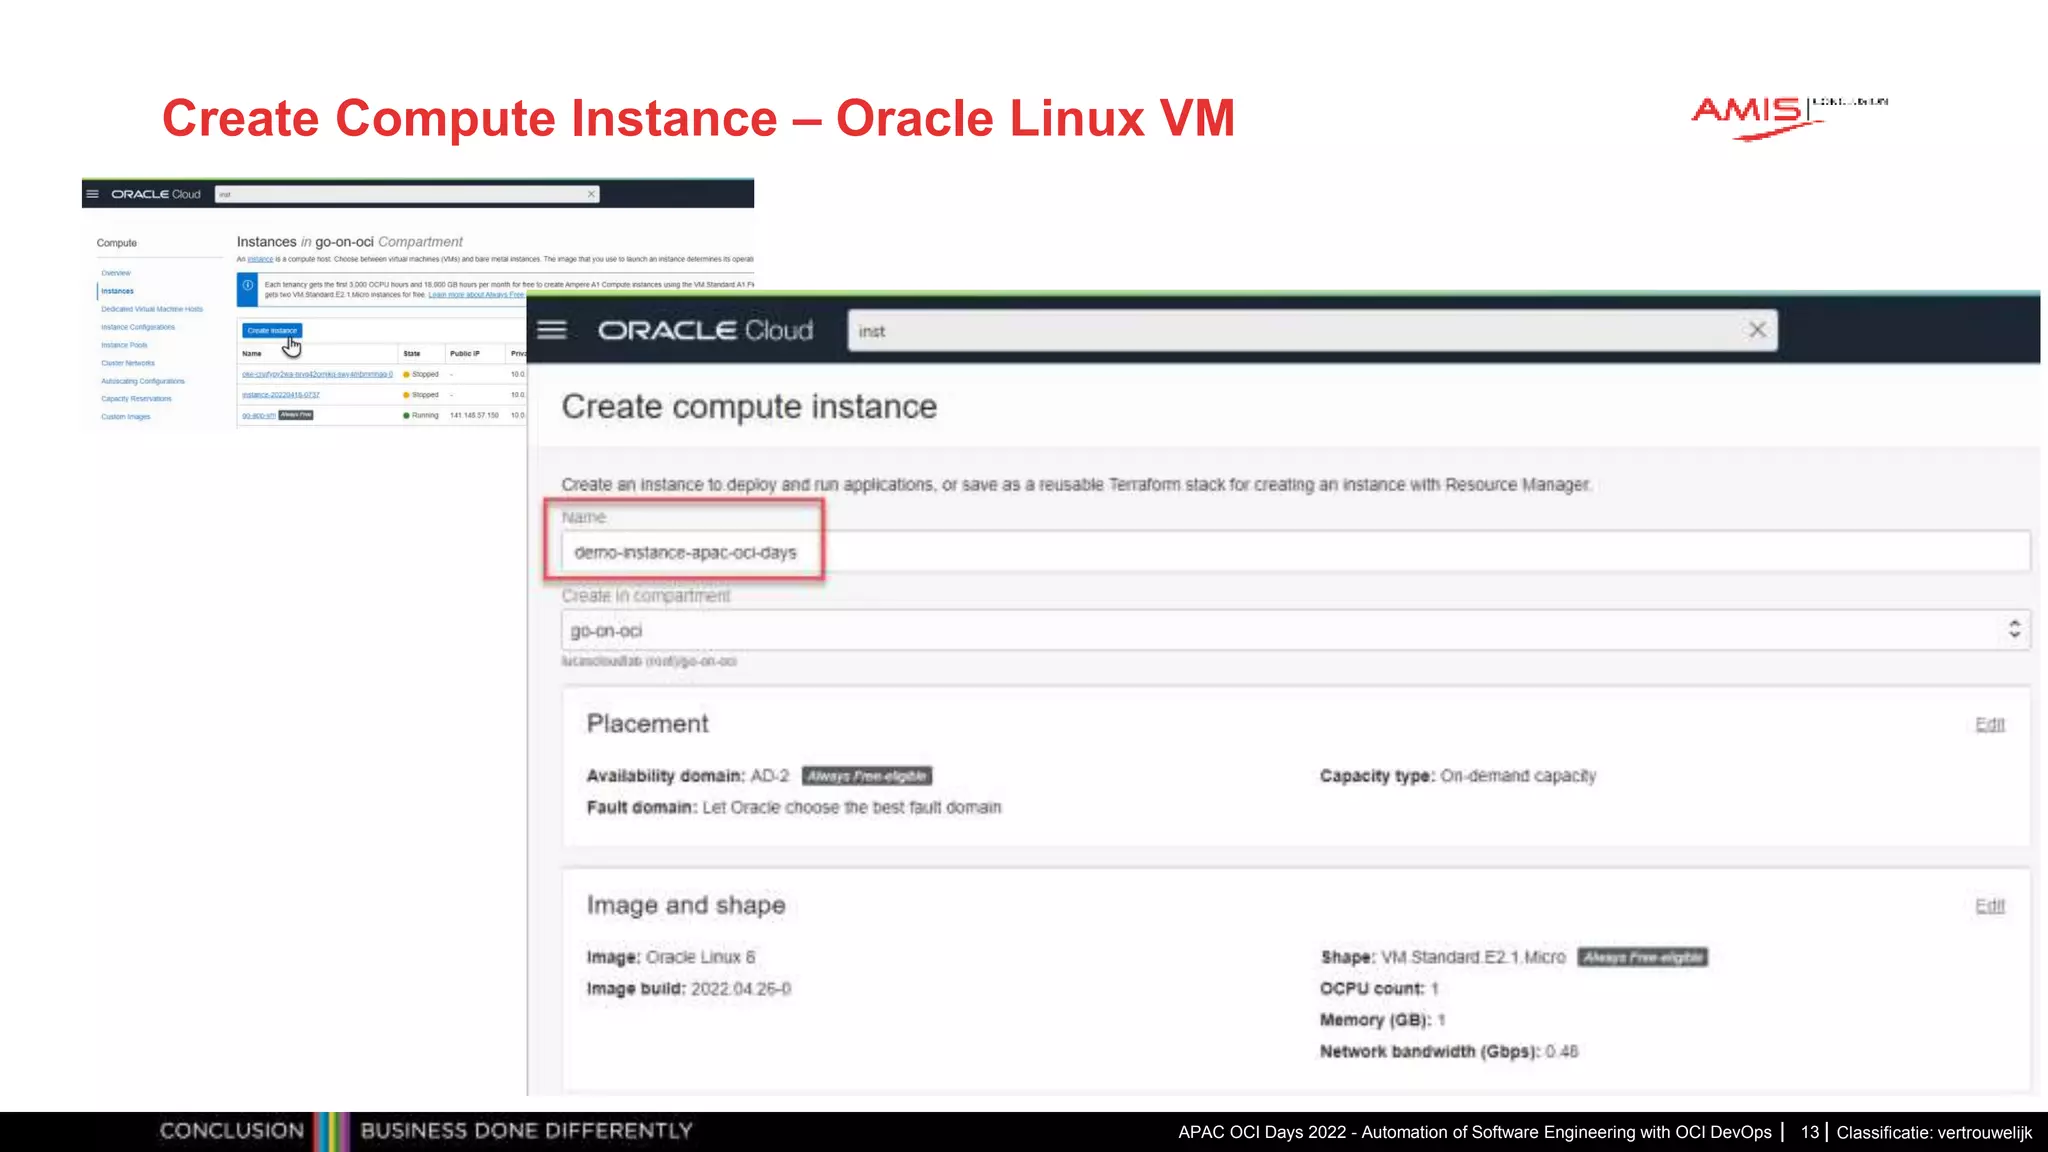Click ORACLE Cloud logo in Instances window
Viewport: 2048px width, 1152px height.
(156, 194)
